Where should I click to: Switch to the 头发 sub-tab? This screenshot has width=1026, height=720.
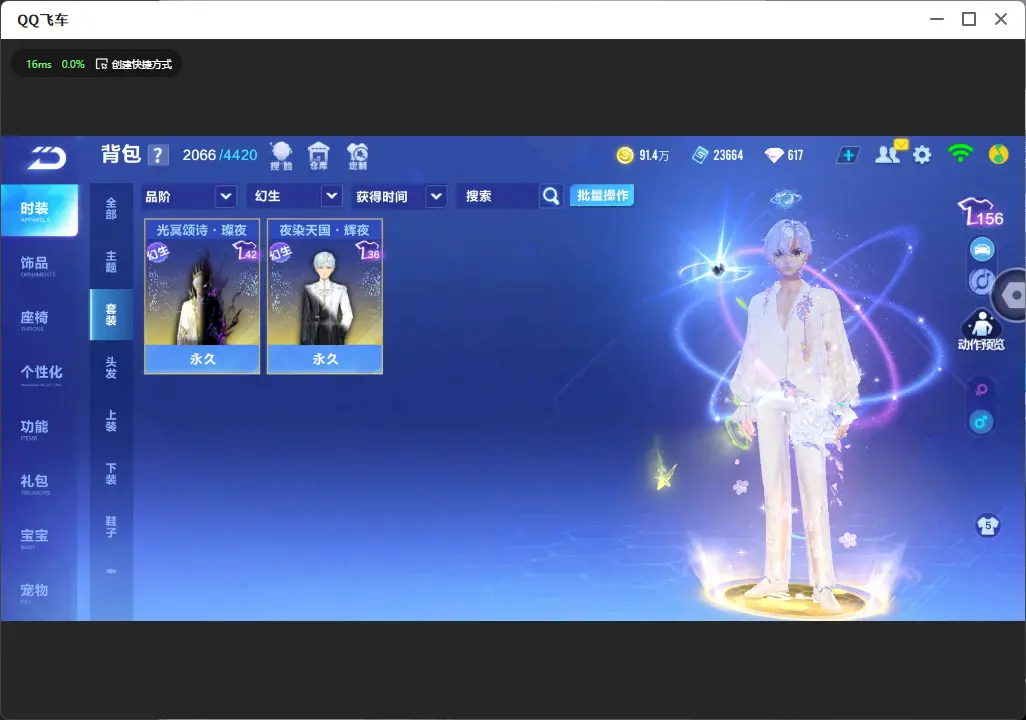coord(111,368)
